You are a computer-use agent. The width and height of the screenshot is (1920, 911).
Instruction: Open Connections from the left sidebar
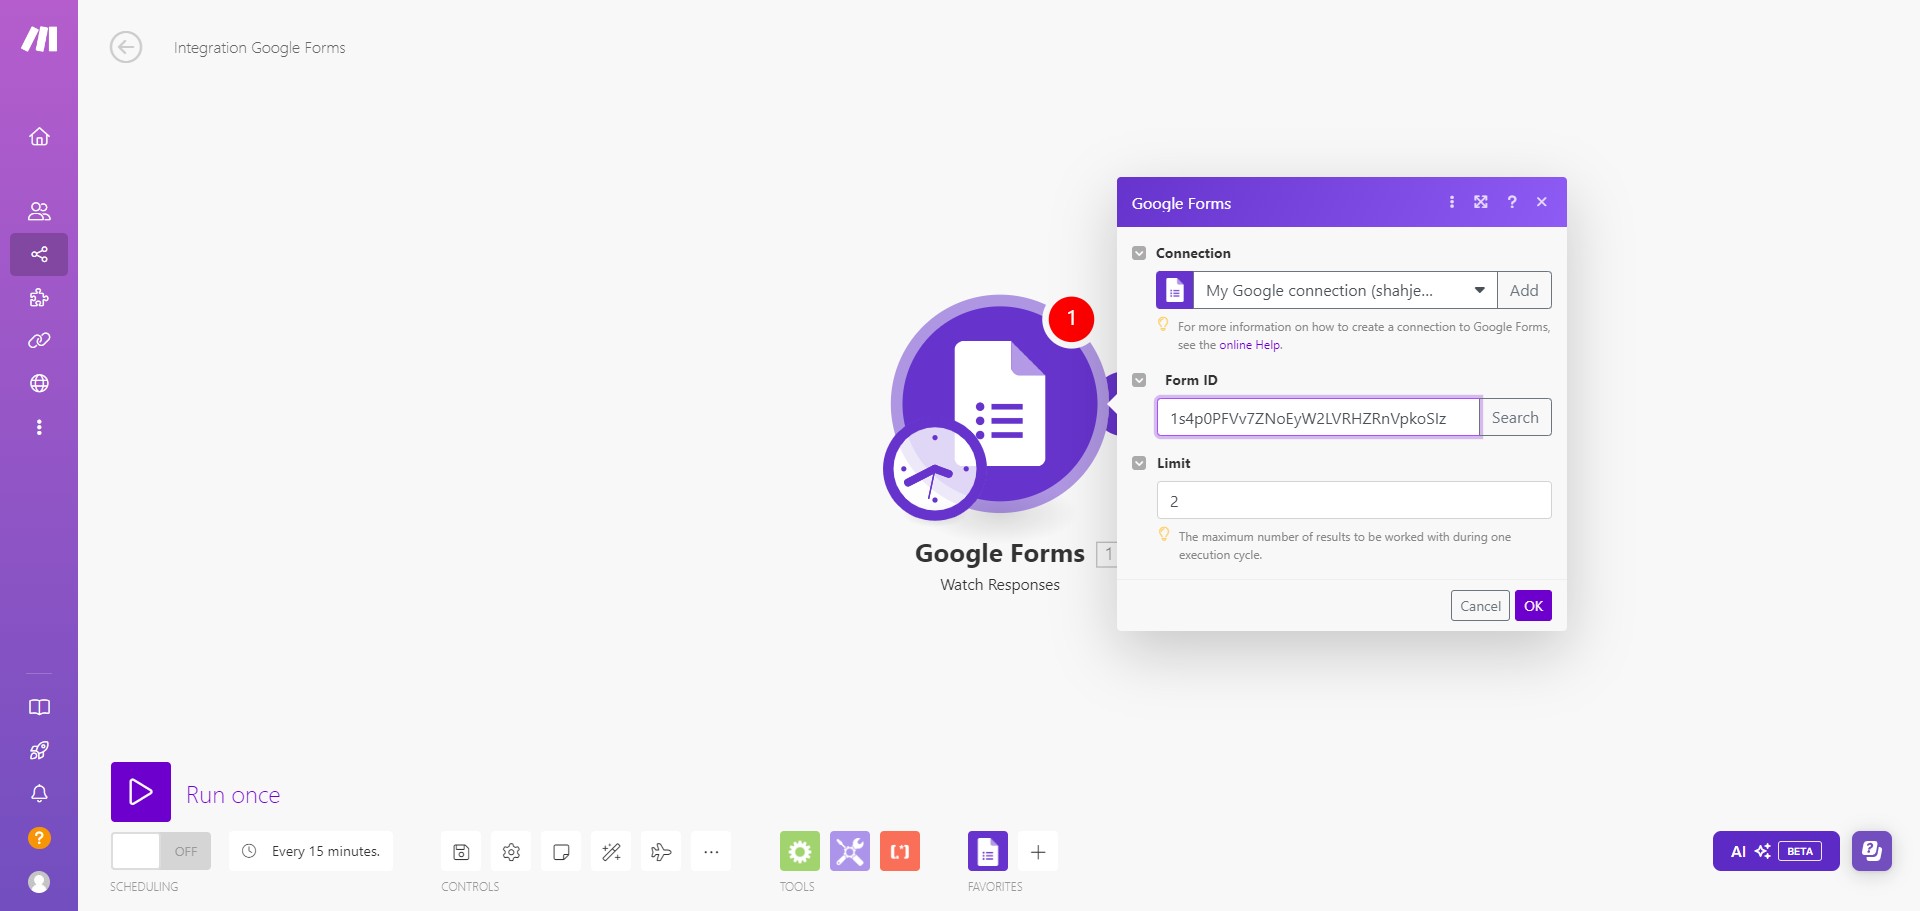(x=39, y=340)
